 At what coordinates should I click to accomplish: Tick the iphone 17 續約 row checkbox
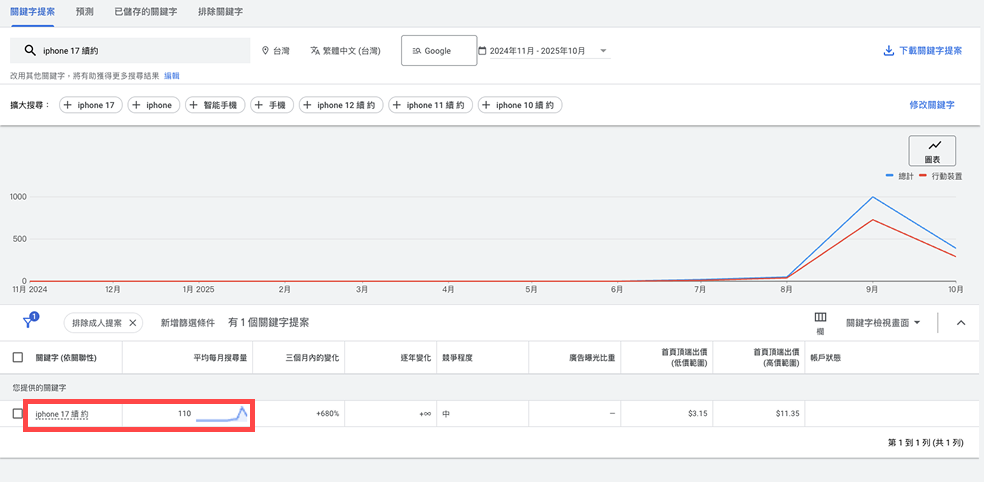[x=18, y=413]
